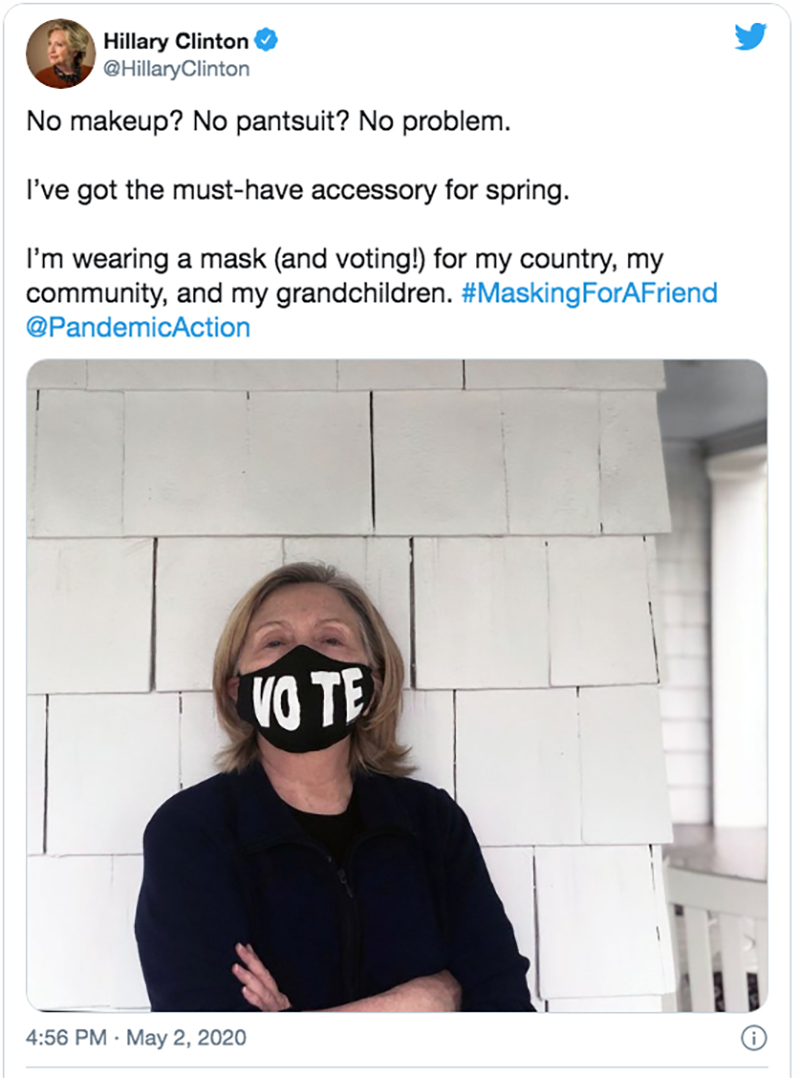Open the @PandemicAction mention
Image resolution: width=800 pixels, height=1078 pixels.
tap(138, 327)
